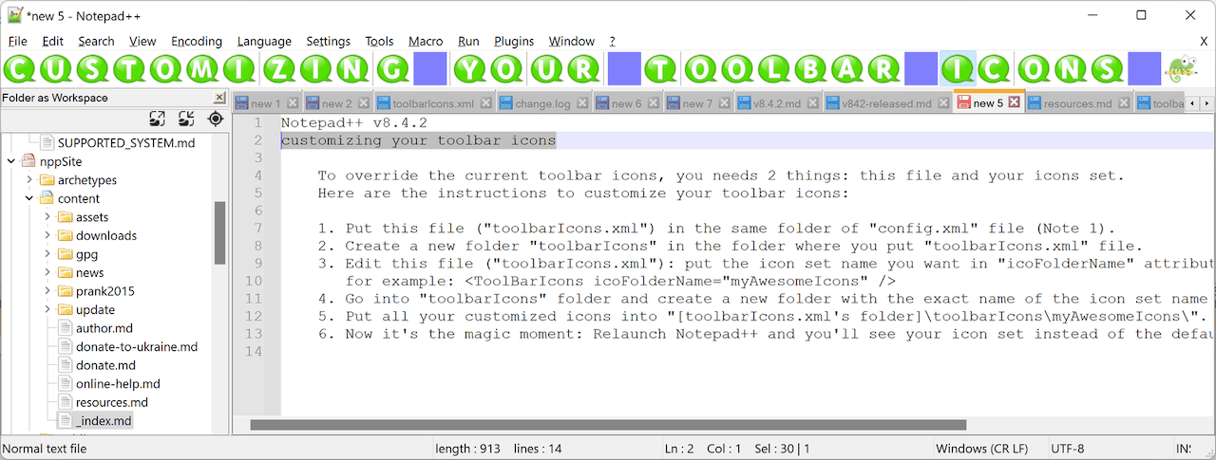Close the Folder as Workspace panel
The width and height of the screenshot is (1216, 460).
pyautogui.click(x=220, y=98)
